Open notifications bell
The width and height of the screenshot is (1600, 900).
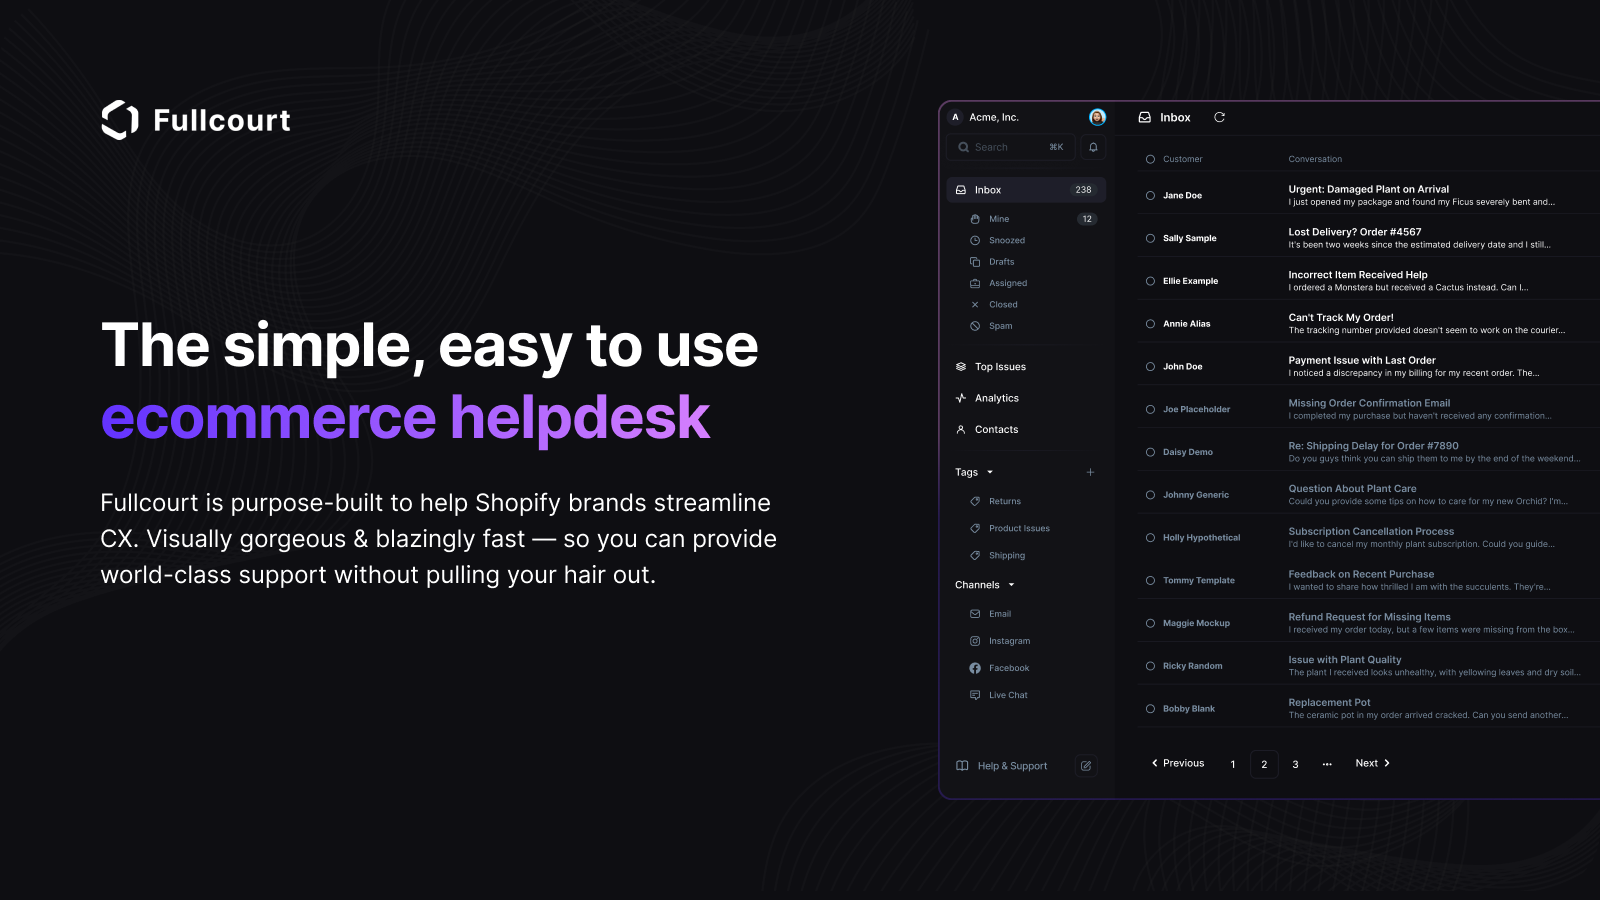coord(1093,147)
